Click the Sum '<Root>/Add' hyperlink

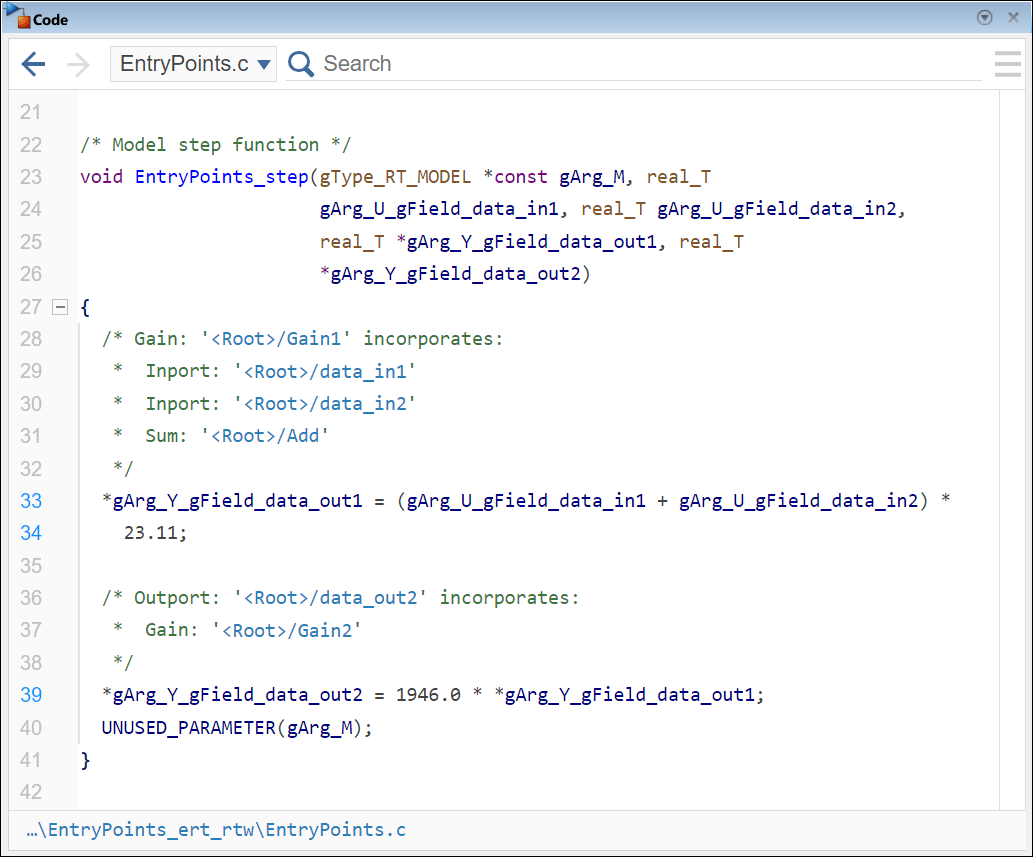(x=265, y=435)
